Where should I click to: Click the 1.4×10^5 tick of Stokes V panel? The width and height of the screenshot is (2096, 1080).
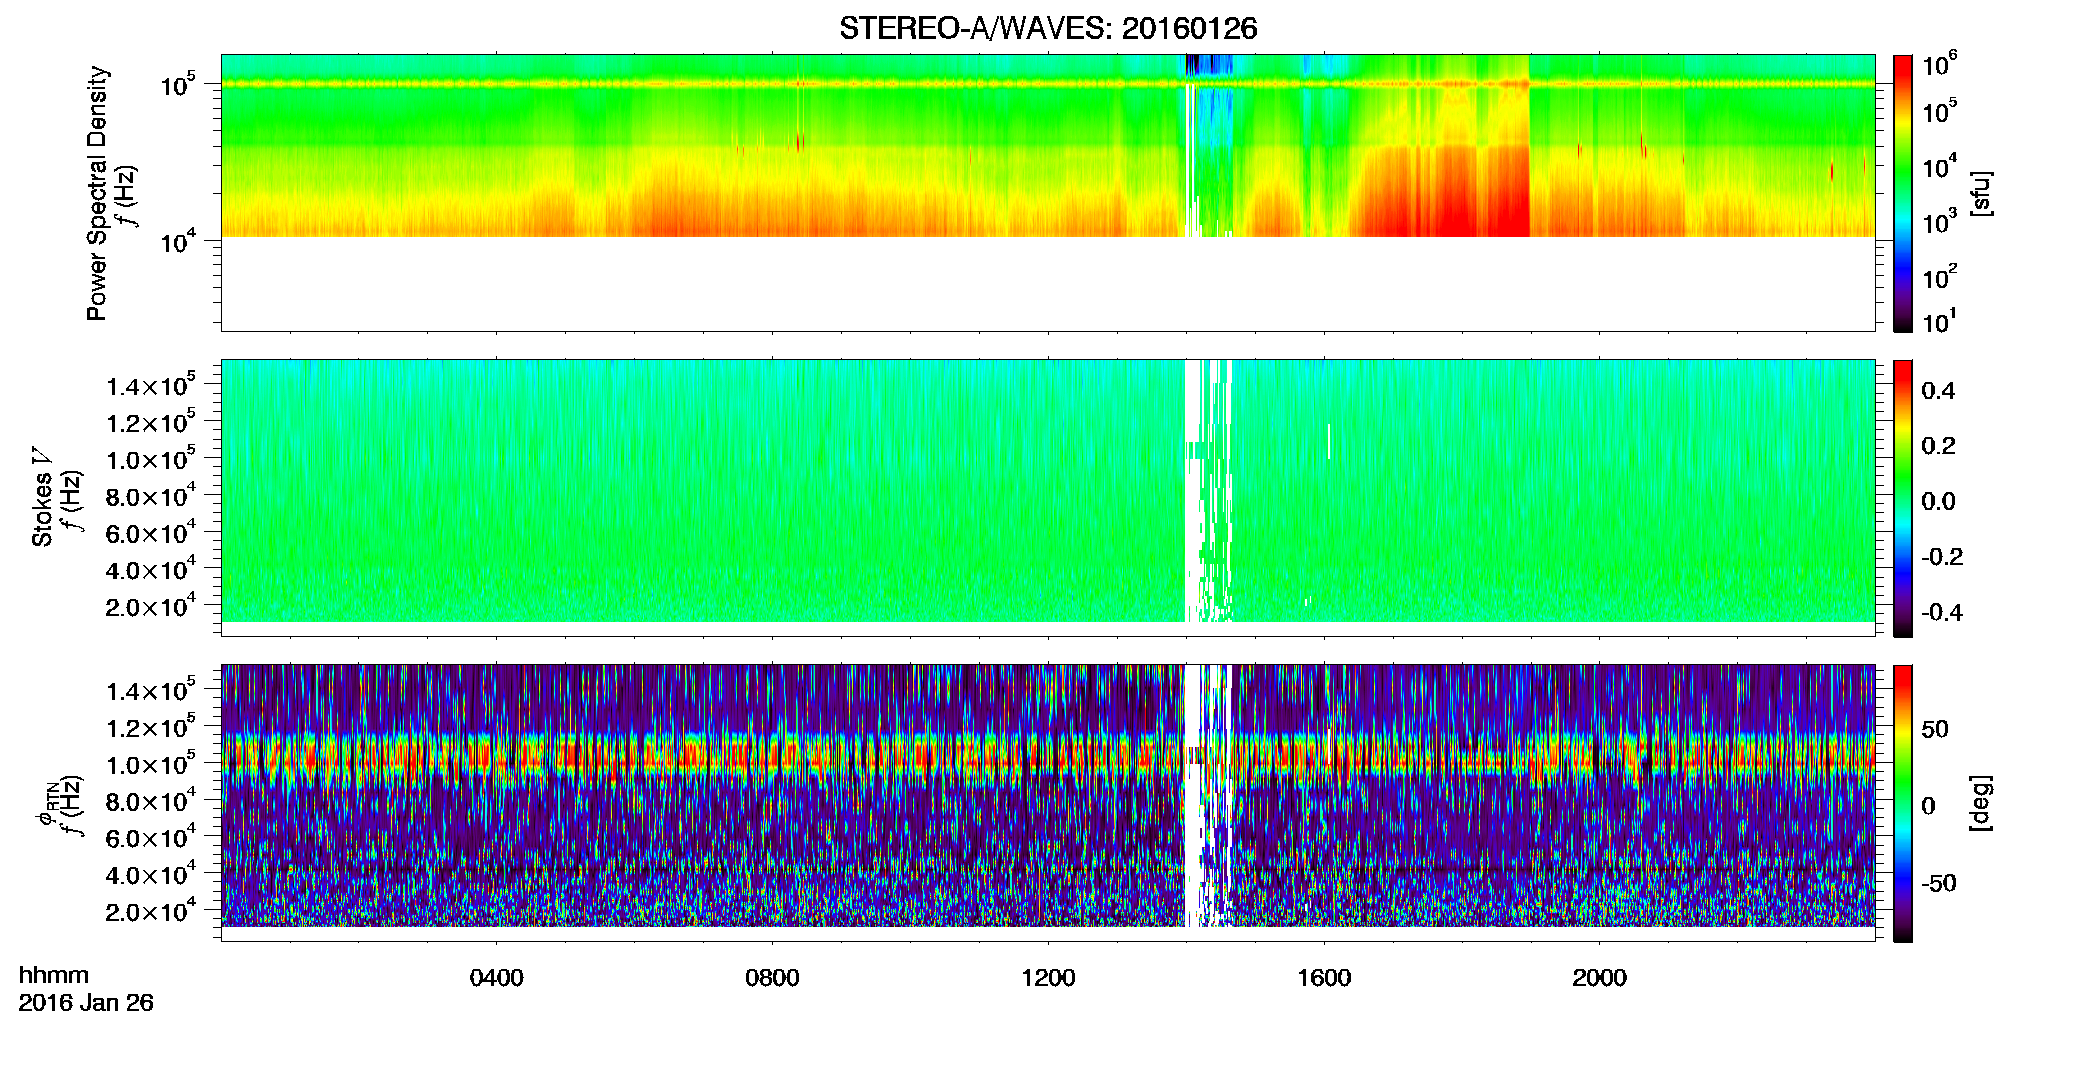coord(151,385)
